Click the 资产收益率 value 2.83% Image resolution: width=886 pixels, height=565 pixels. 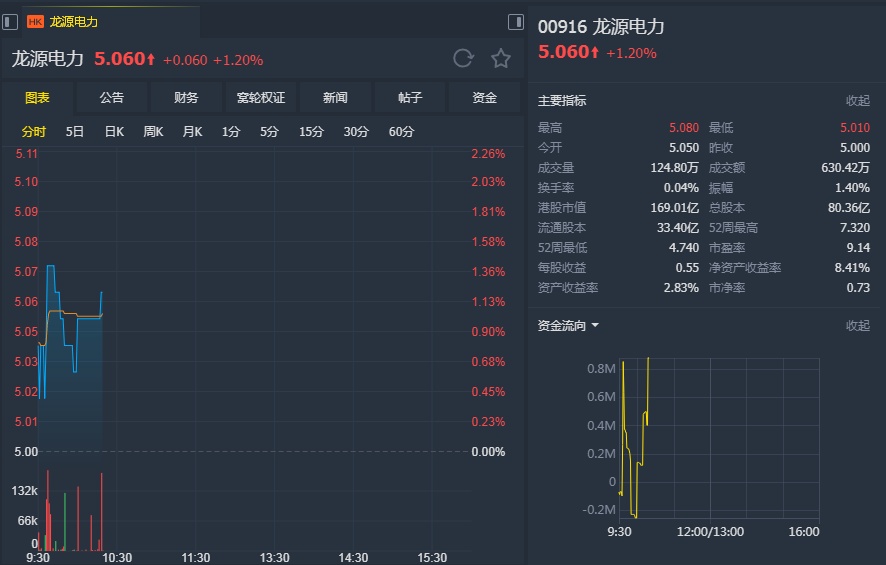pos(681,288)
